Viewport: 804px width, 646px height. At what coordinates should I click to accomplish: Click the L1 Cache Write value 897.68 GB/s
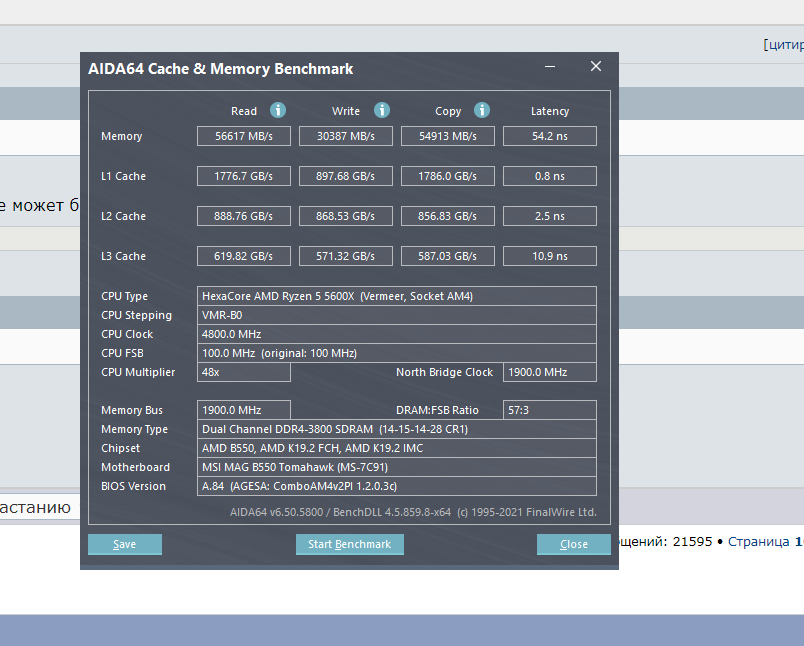pos(346,176)
